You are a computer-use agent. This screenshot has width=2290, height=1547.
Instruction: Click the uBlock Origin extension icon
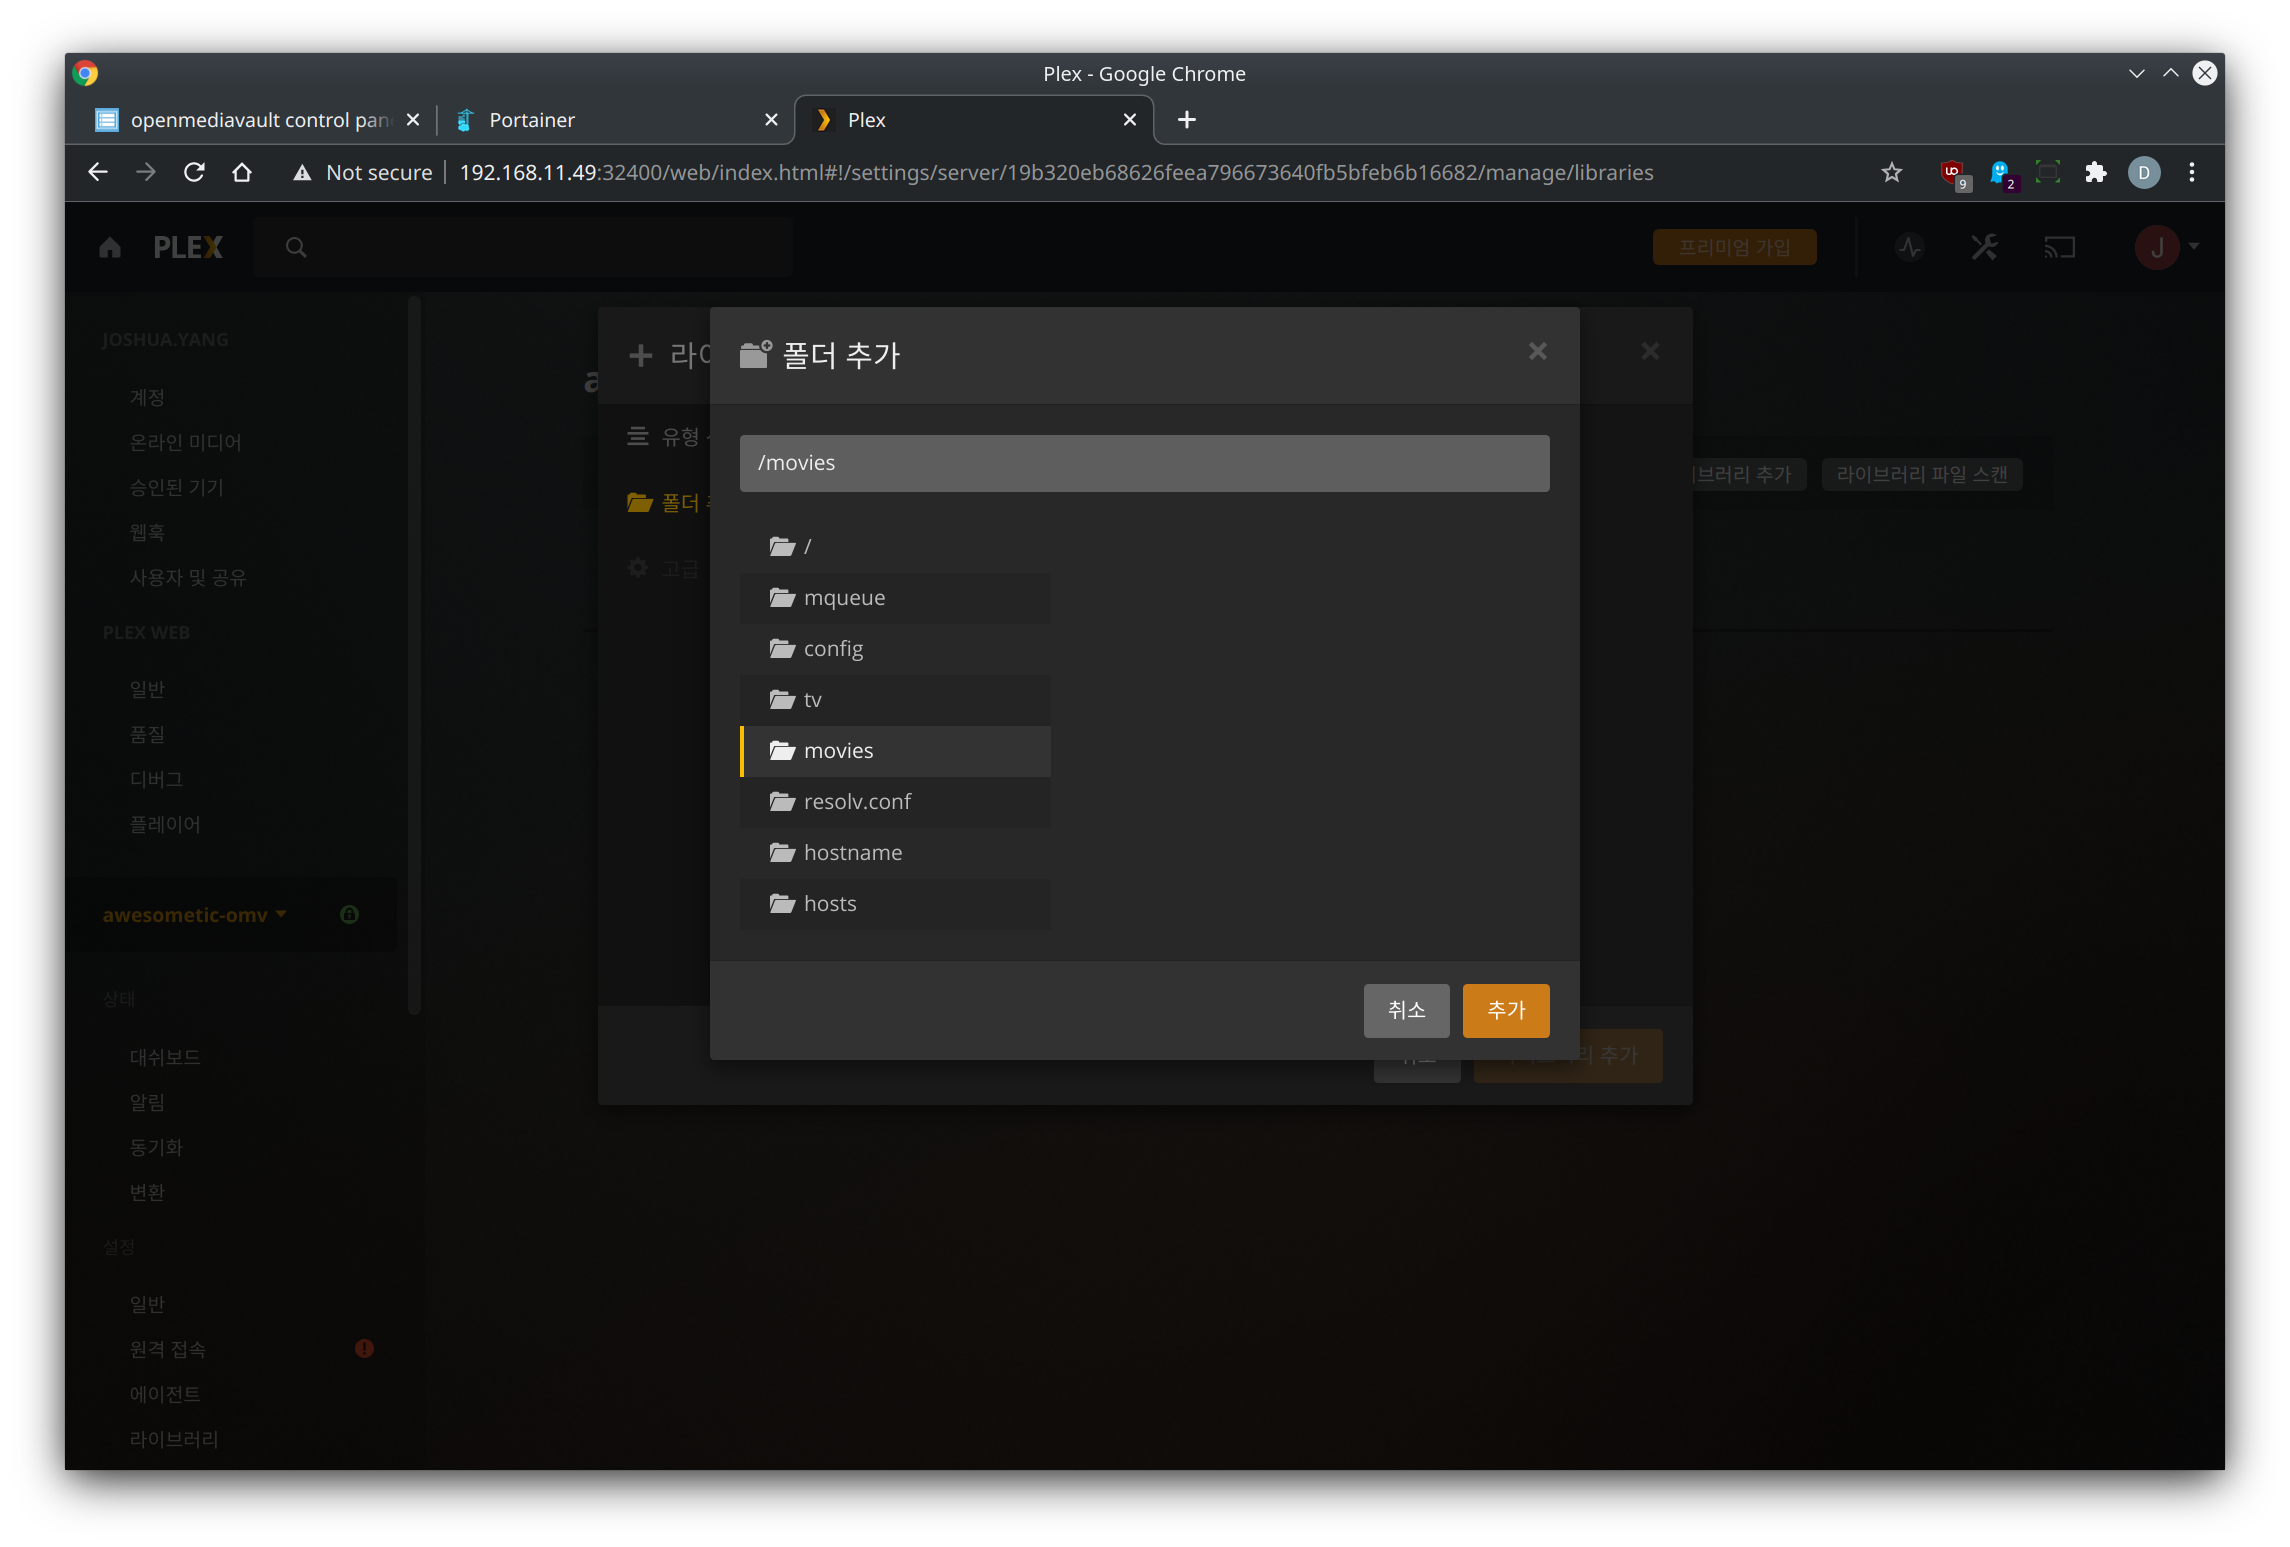[1952, 172]
